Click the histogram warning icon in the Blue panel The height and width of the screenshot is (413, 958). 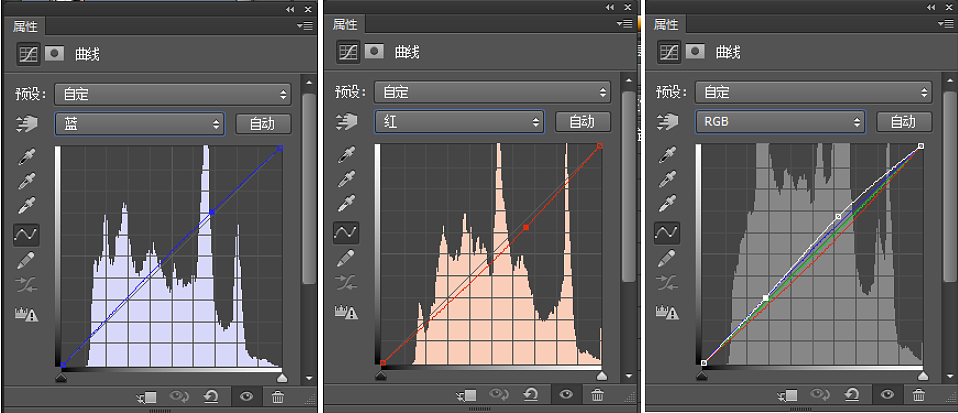pyautogui.click(x=26, y=314)
